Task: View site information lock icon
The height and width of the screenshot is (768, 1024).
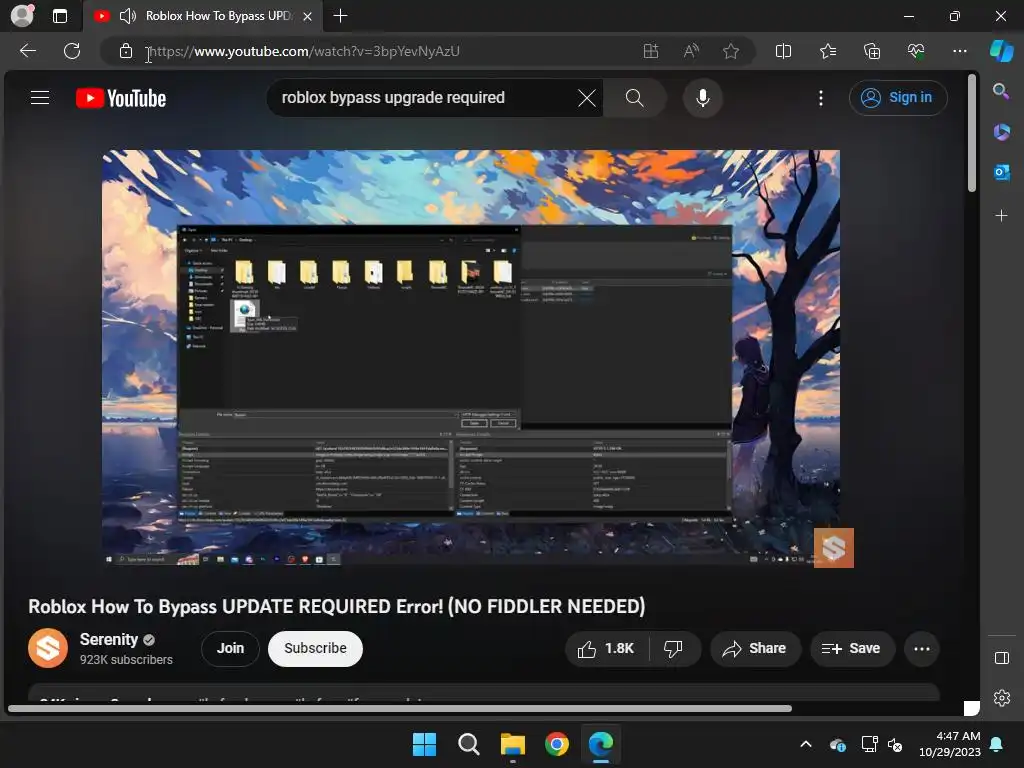Action: pyautogui.click(x=126, y=51)
